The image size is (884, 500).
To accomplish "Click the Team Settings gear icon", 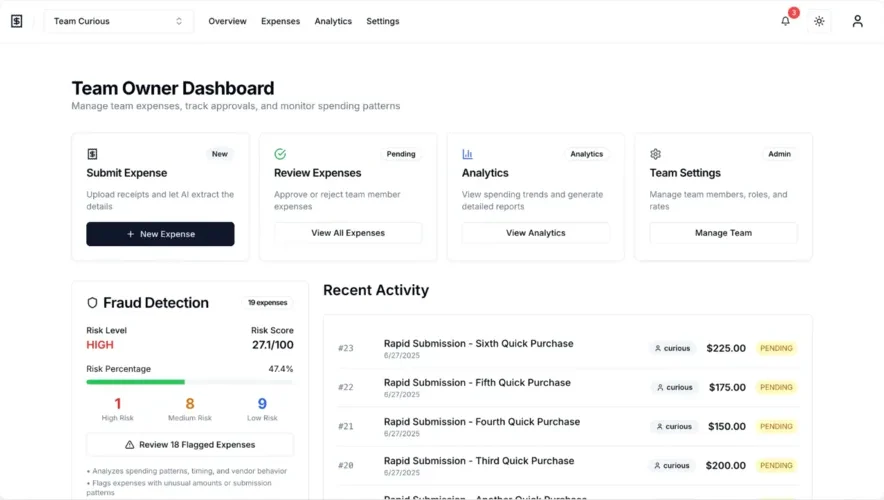I will [655, 154].
